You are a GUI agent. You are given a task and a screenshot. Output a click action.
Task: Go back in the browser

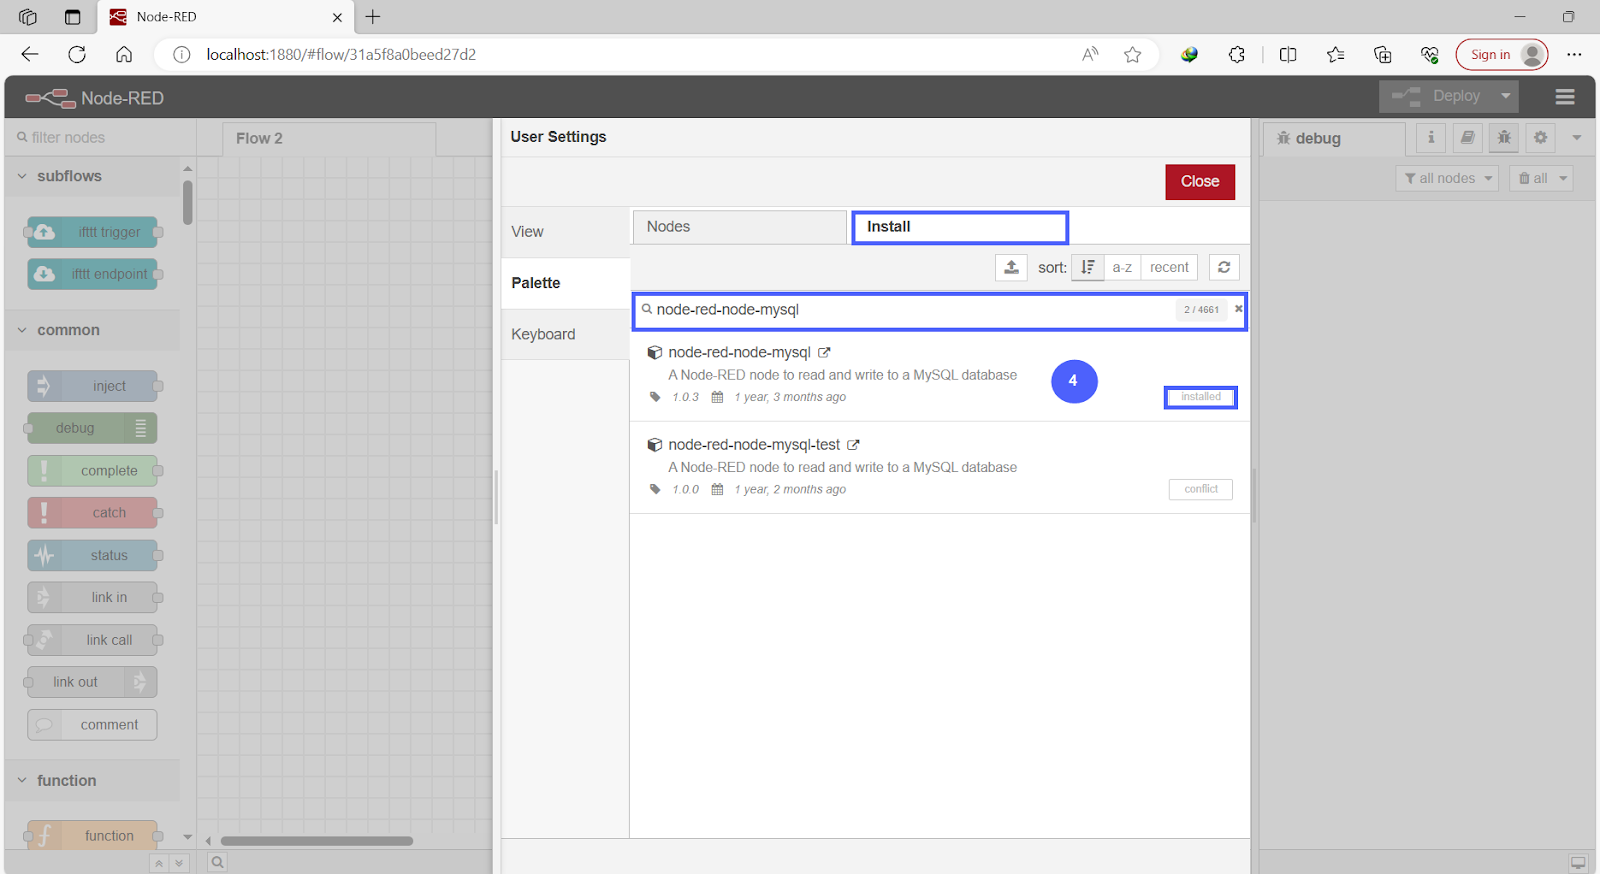[30, 54]
